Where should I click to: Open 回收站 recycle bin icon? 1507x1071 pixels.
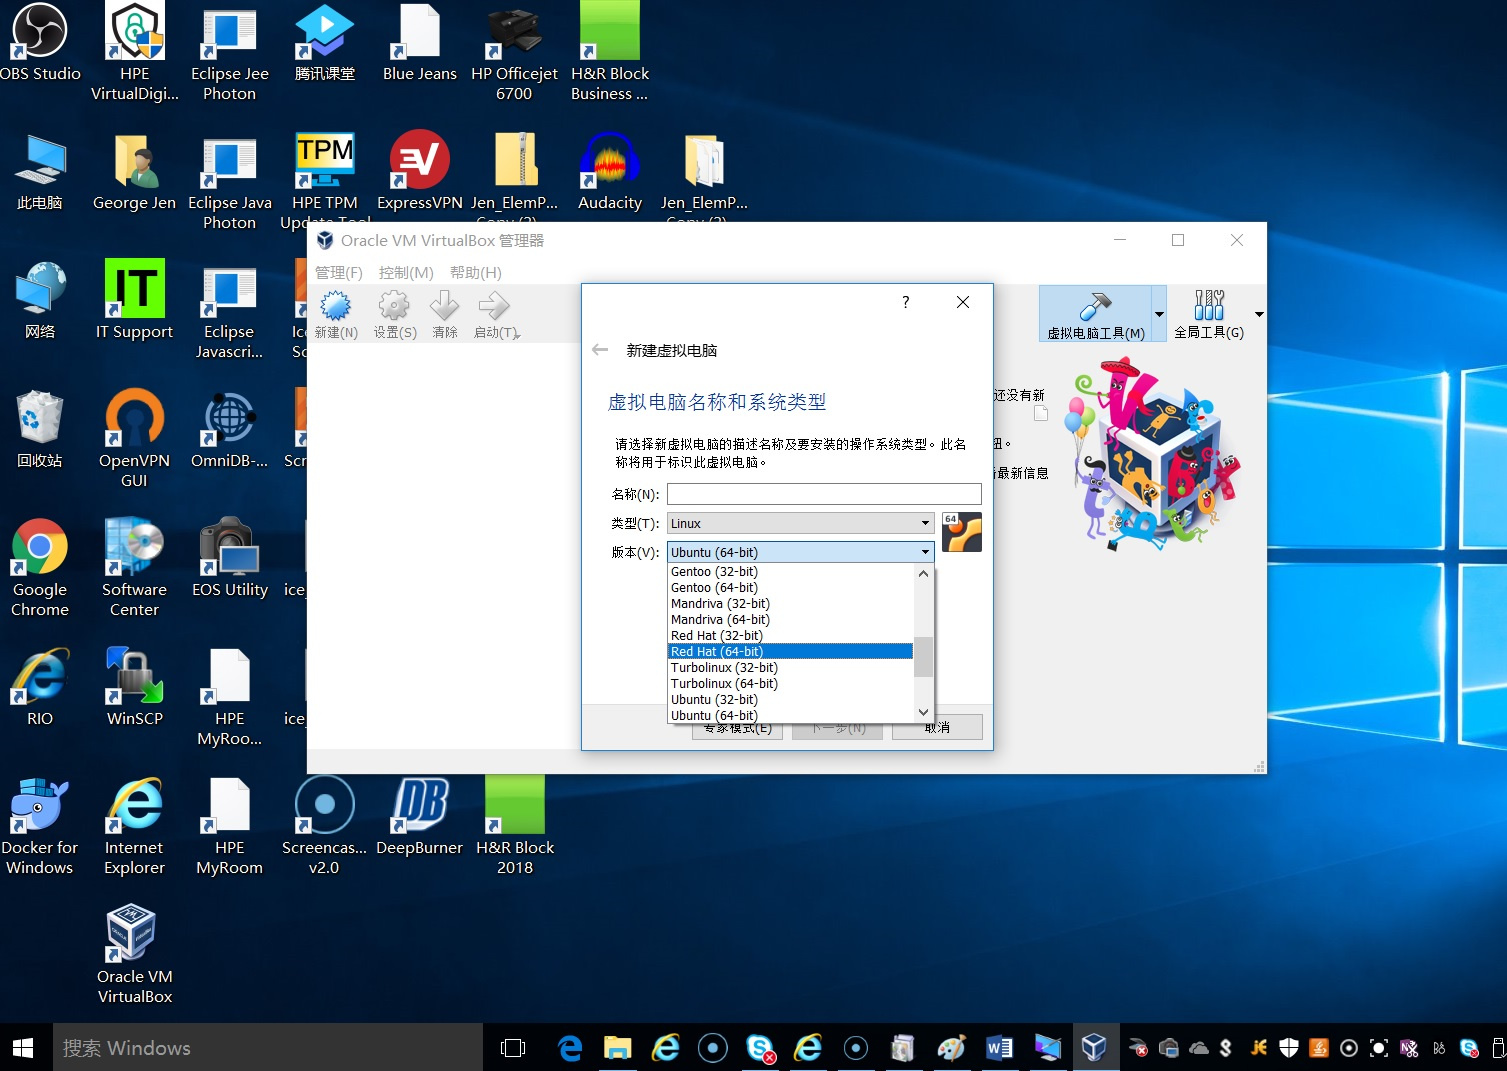coord(40,429)
